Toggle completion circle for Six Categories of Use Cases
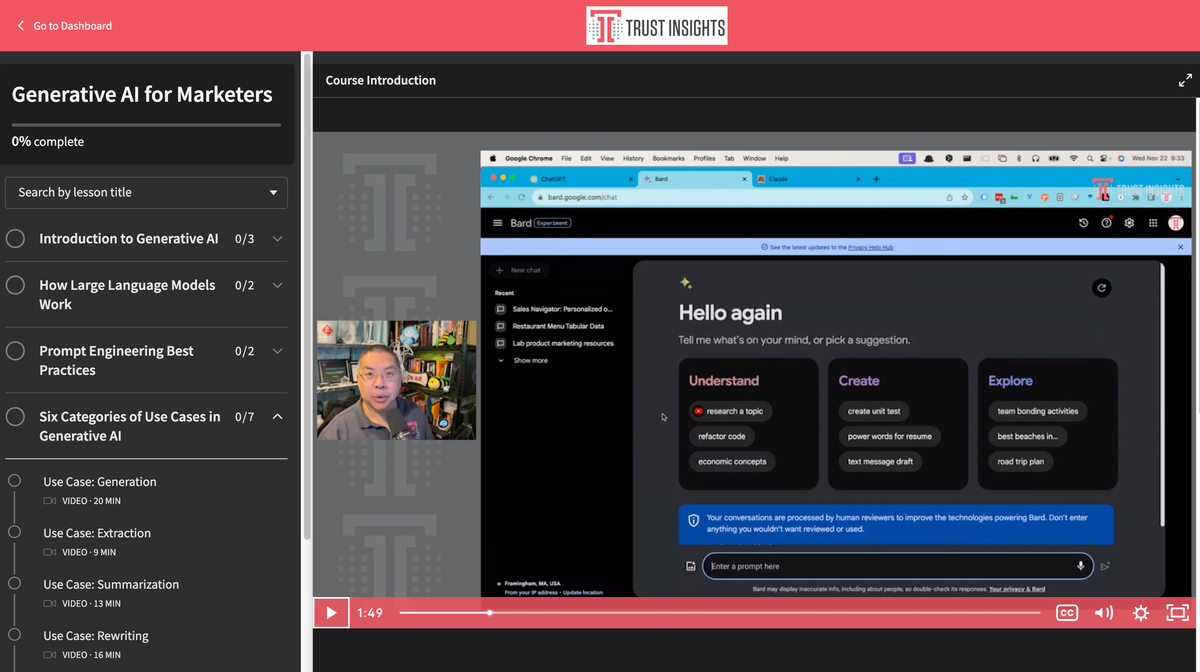Image resolution: width=1200 pixels, height=672 pixels. (15, 417)
